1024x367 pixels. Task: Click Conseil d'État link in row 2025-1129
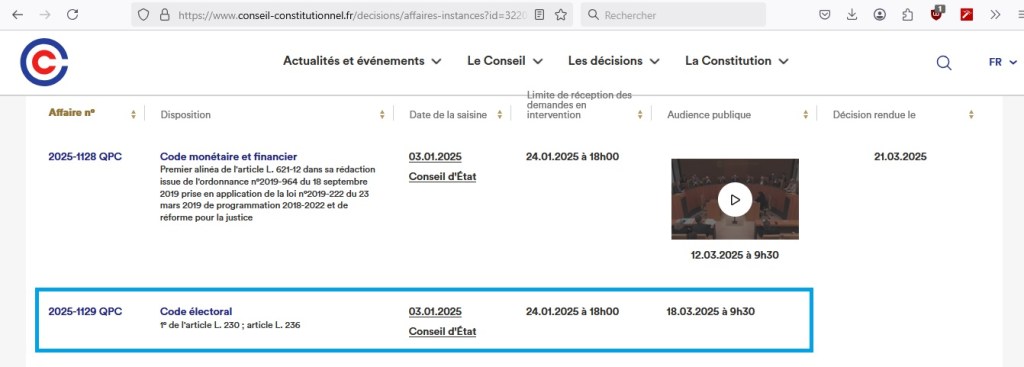coord(442,332)
